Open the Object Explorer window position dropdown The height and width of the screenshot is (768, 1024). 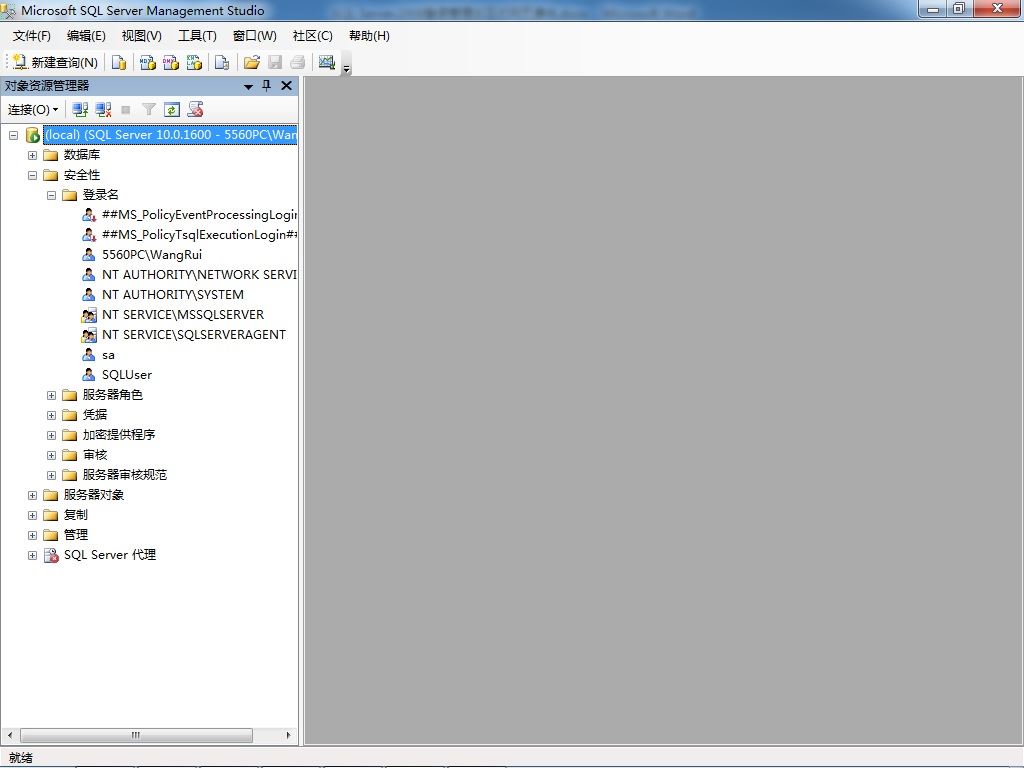coord(248,86)
